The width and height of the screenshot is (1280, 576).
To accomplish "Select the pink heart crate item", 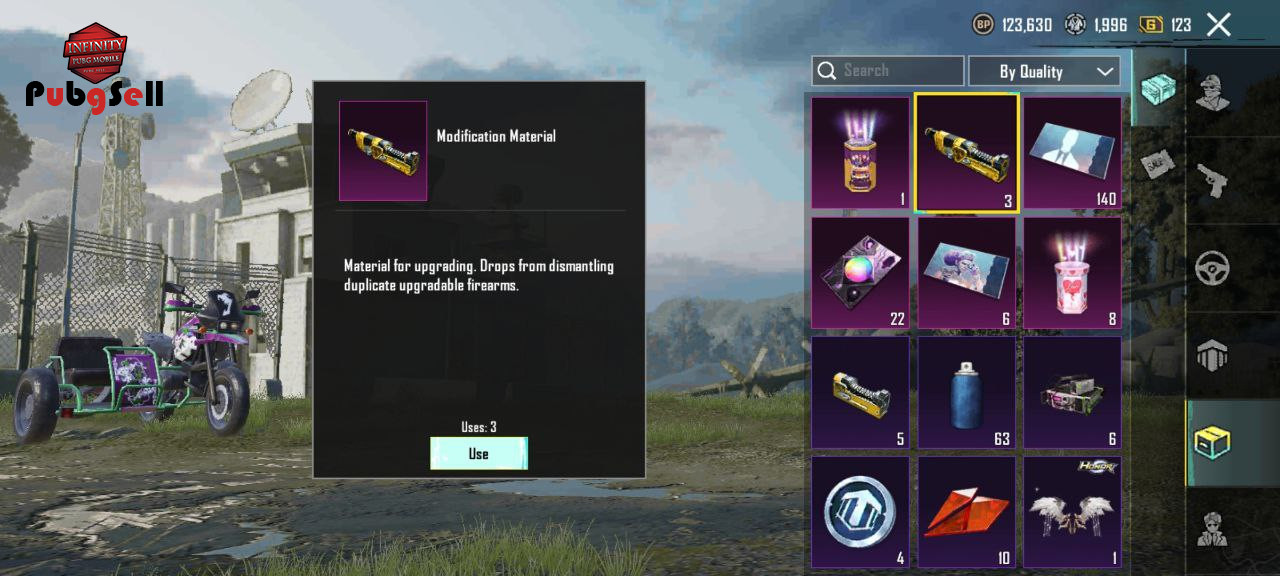I will coord(1072,272).
